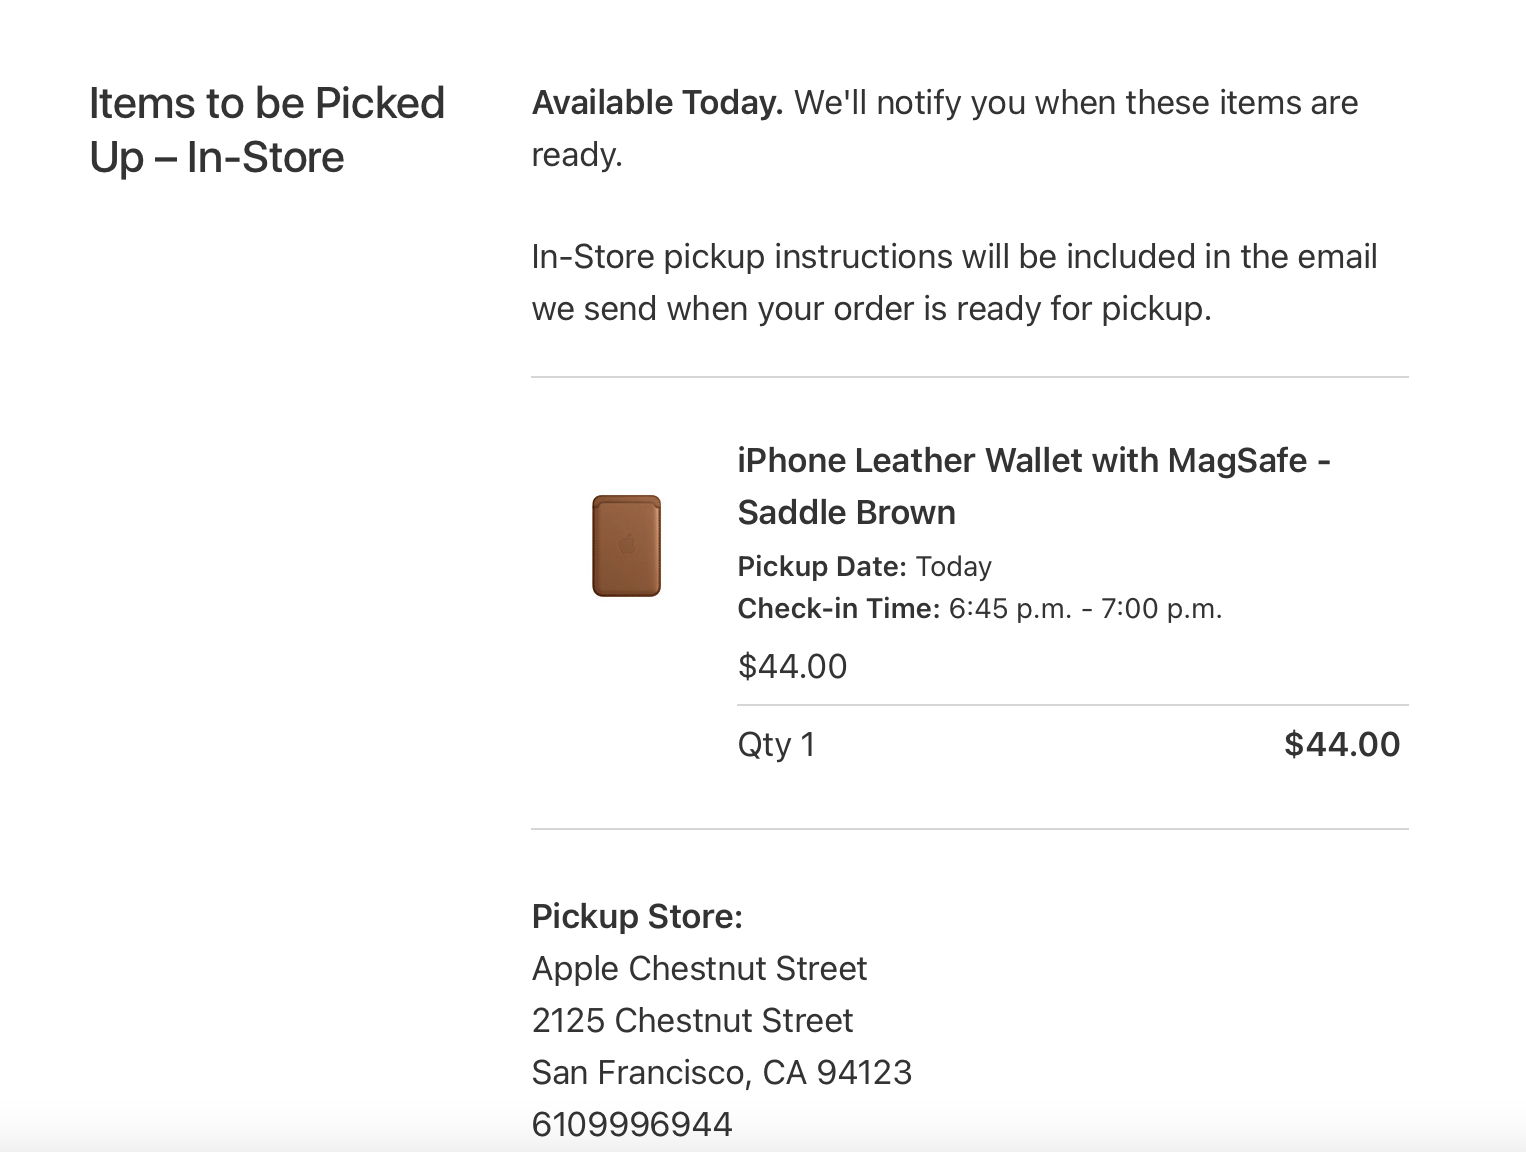The height and width of the screenshot is (1152, 1526).
Task: Open the Apple Chestnut Street store name
Action: (699, 969)
